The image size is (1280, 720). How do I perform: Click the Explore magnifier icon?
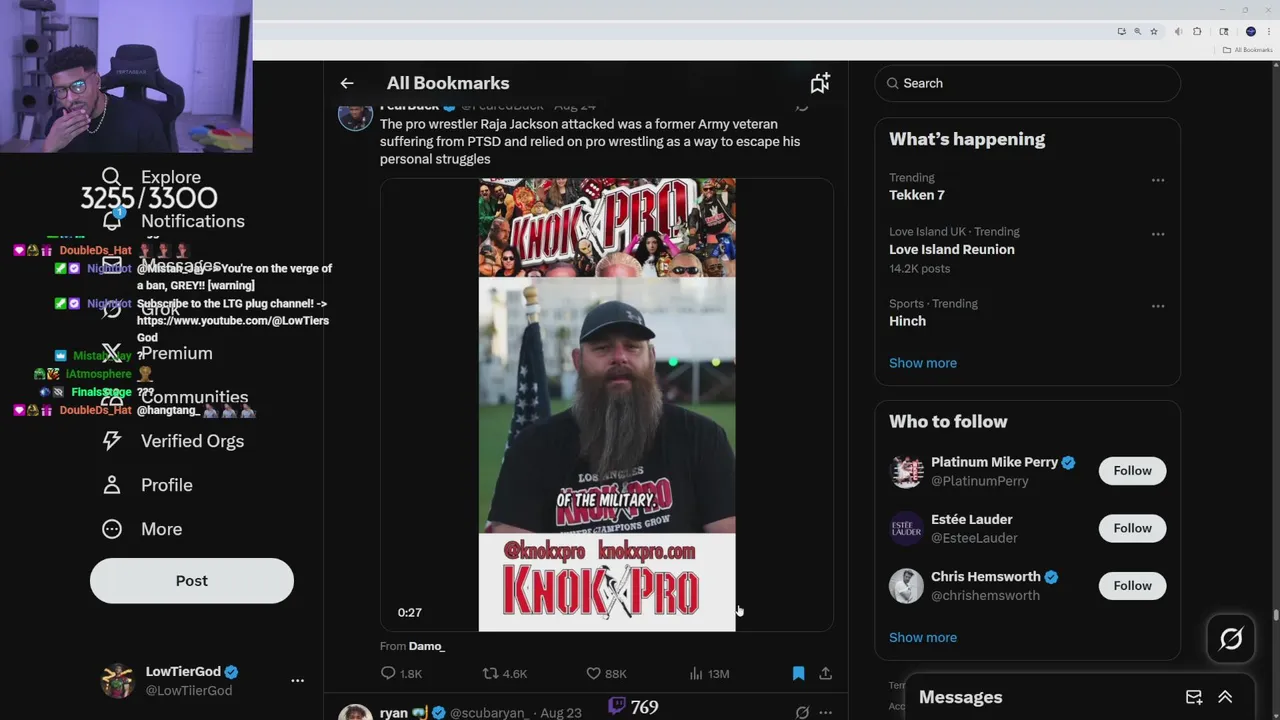(x=112, y=177)
